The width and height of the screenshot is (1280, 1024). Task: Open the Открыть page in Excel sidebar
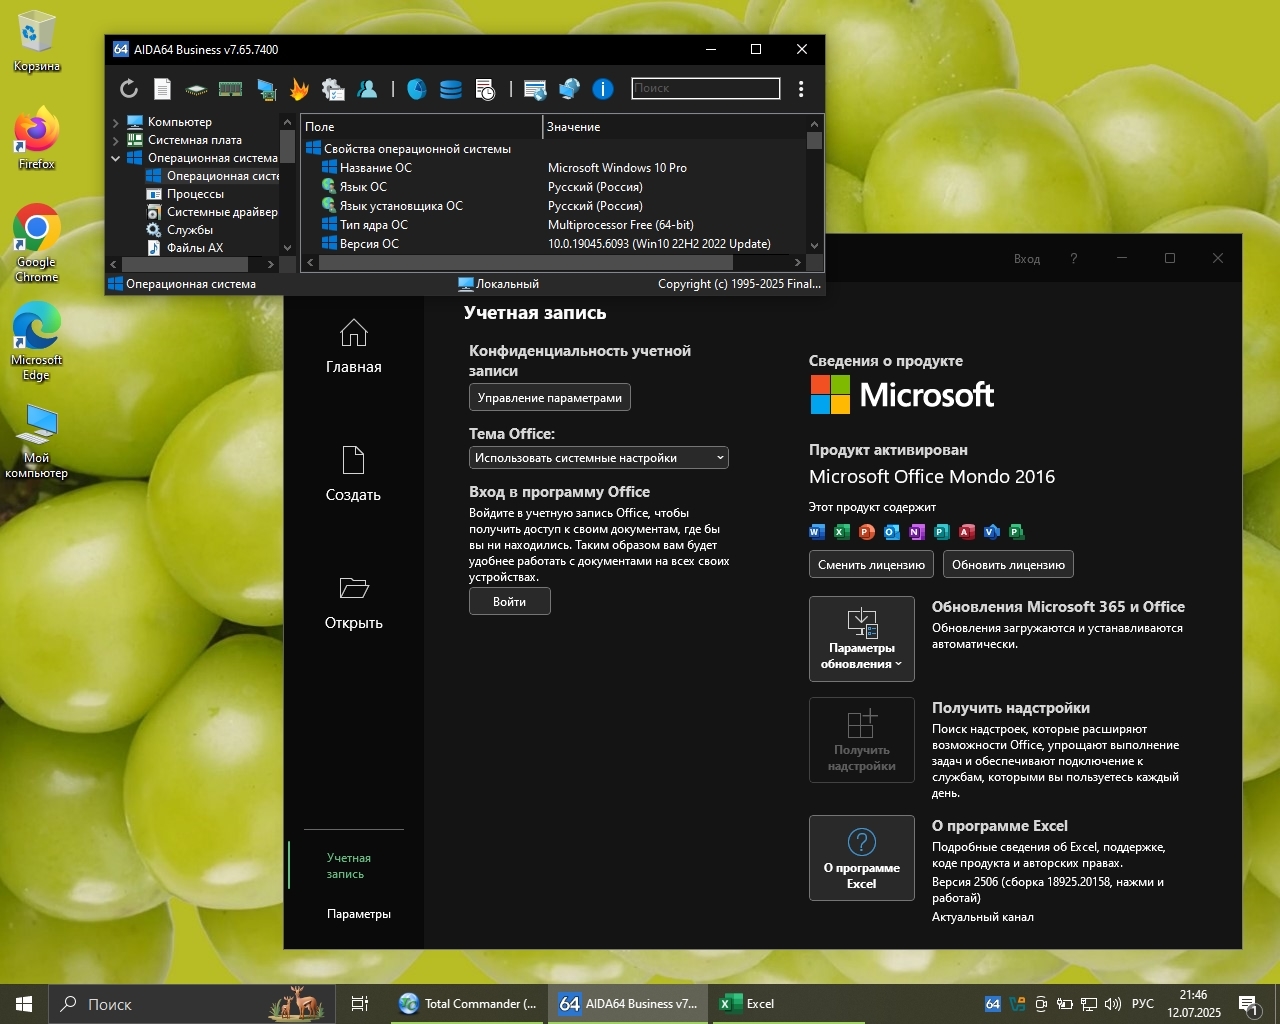[x=354, y=602]
